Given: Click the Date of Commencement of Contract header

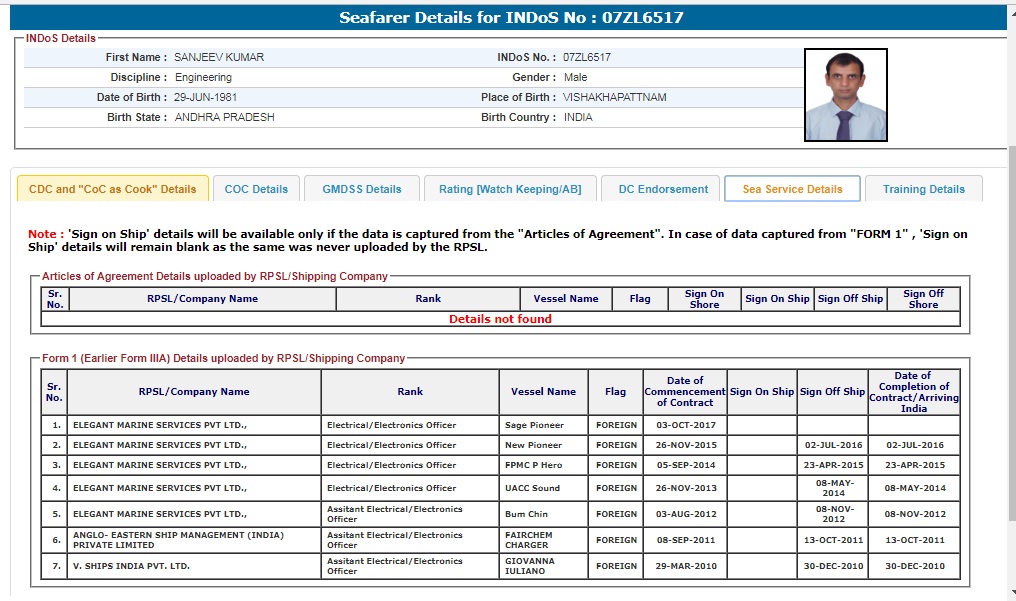Looking at the screenshot, I should pyautogui.click(x=685, y=392).
